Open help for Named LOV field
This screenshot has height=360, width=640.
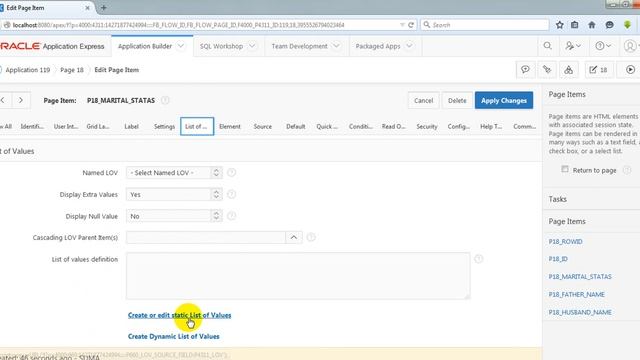[231, 173]
